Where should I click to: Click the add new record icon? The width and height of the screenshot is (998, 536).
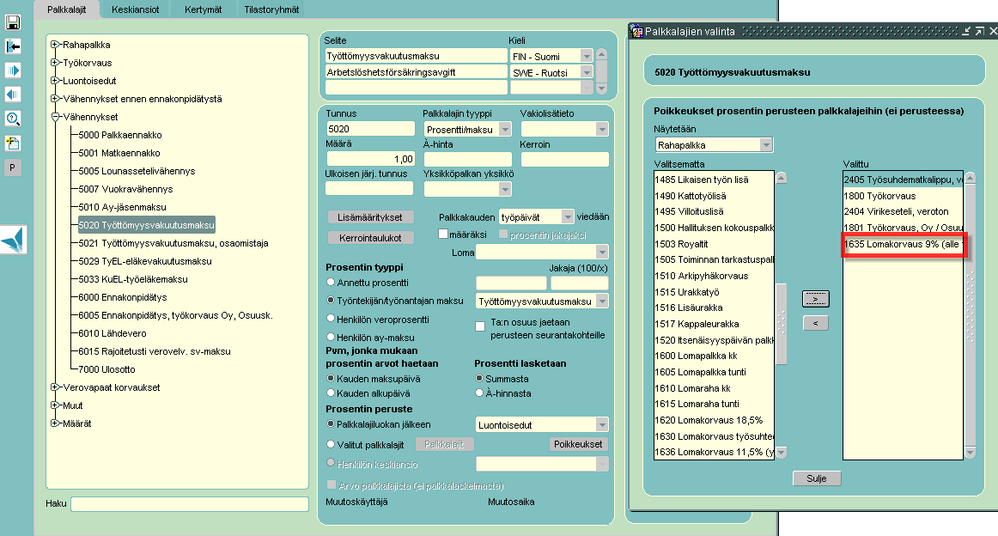13,143
